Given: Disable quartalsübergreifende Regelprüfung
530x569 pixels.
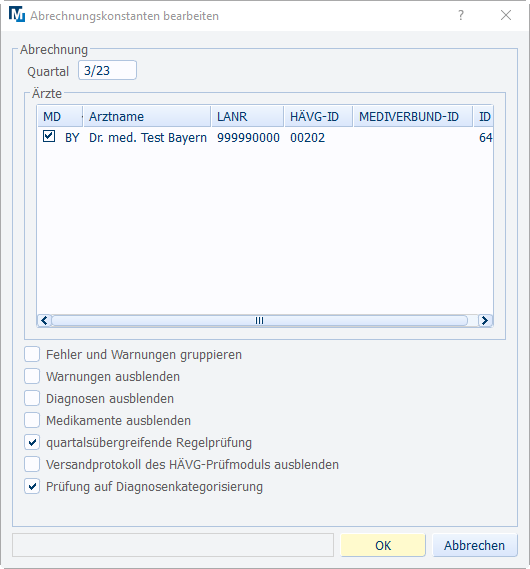Looking at the screenshot, I should coord(32,442).
